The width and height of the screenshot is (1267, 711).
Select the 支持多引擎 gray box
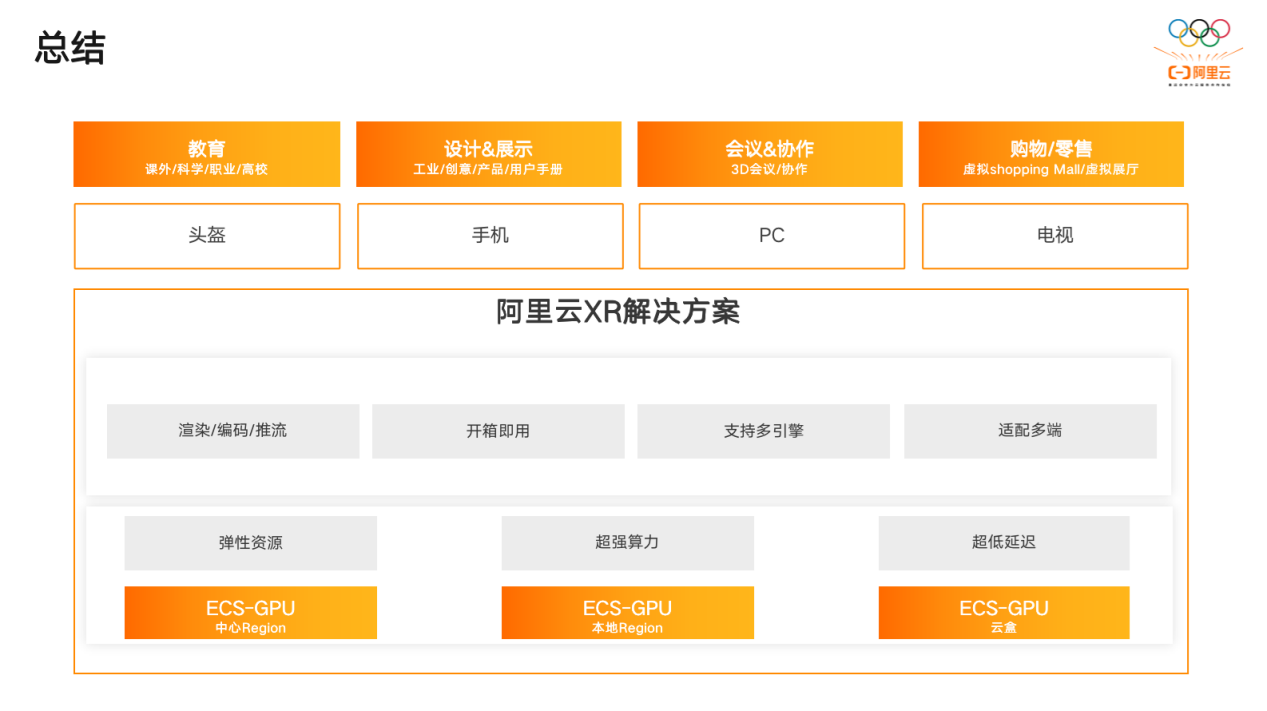tap(763, 431)
